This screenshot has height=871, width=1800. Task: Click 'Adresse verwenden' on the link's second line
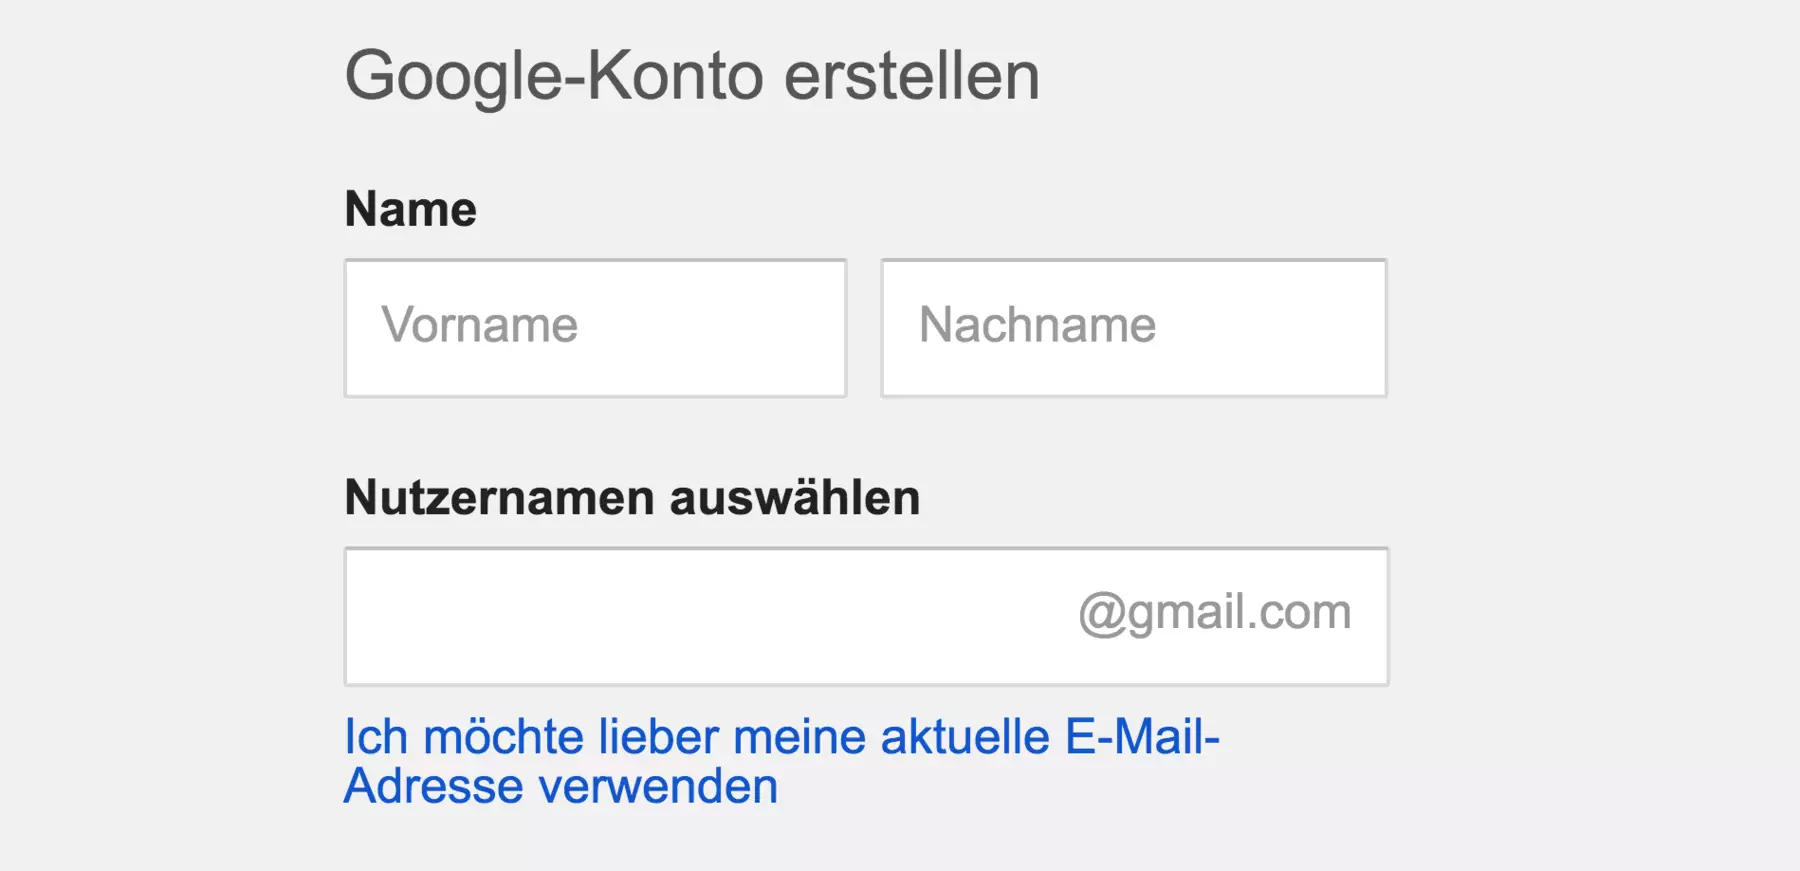560,786
